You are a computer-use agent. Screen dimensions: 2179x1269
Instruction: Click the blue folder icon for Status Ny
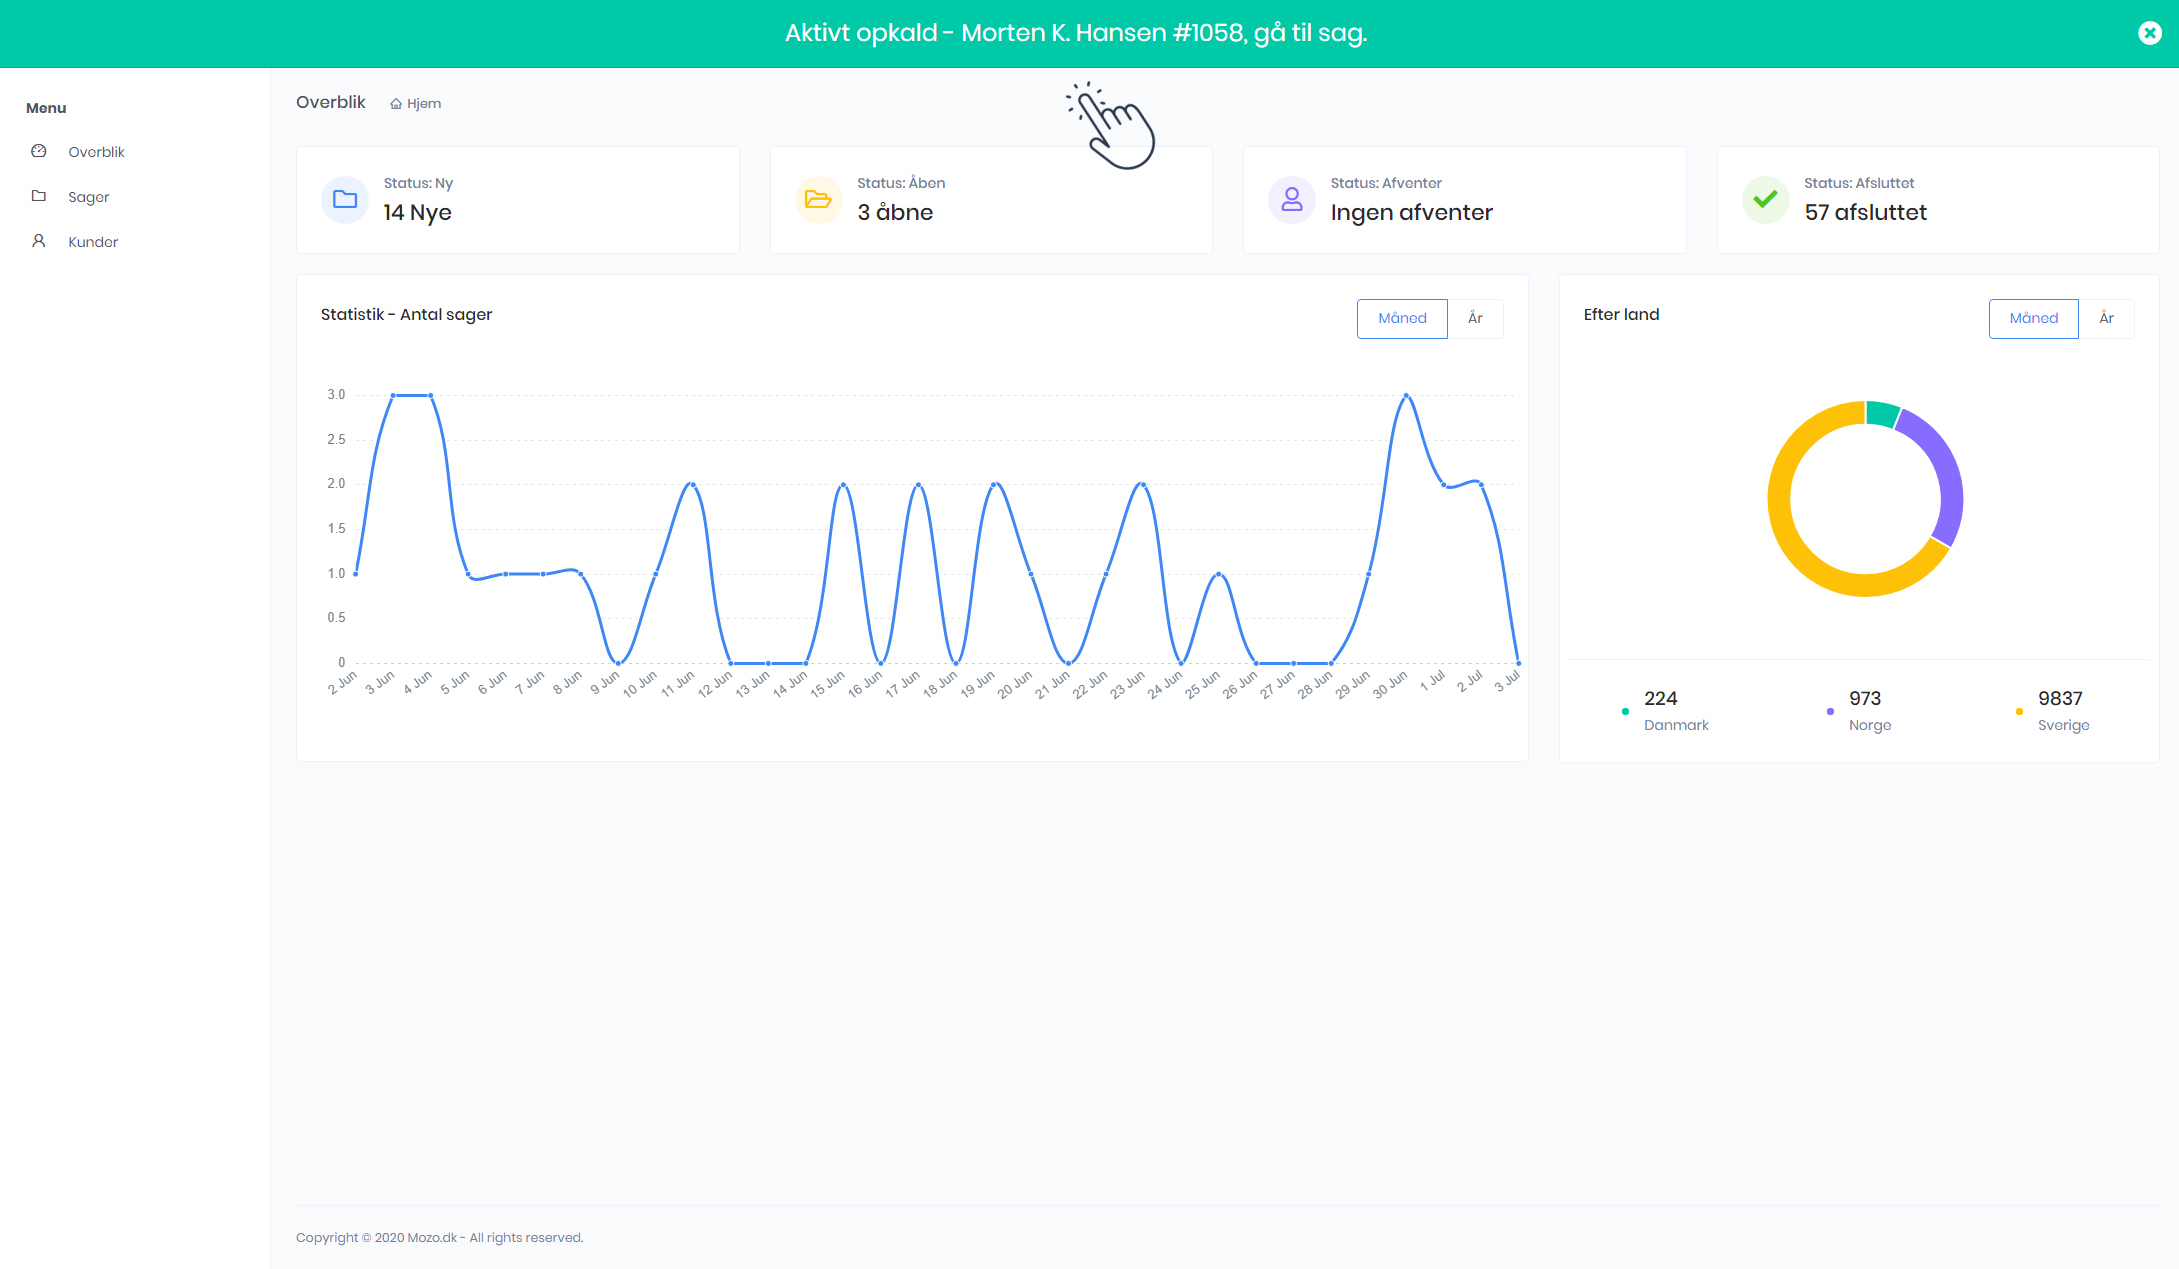point(345,199)
